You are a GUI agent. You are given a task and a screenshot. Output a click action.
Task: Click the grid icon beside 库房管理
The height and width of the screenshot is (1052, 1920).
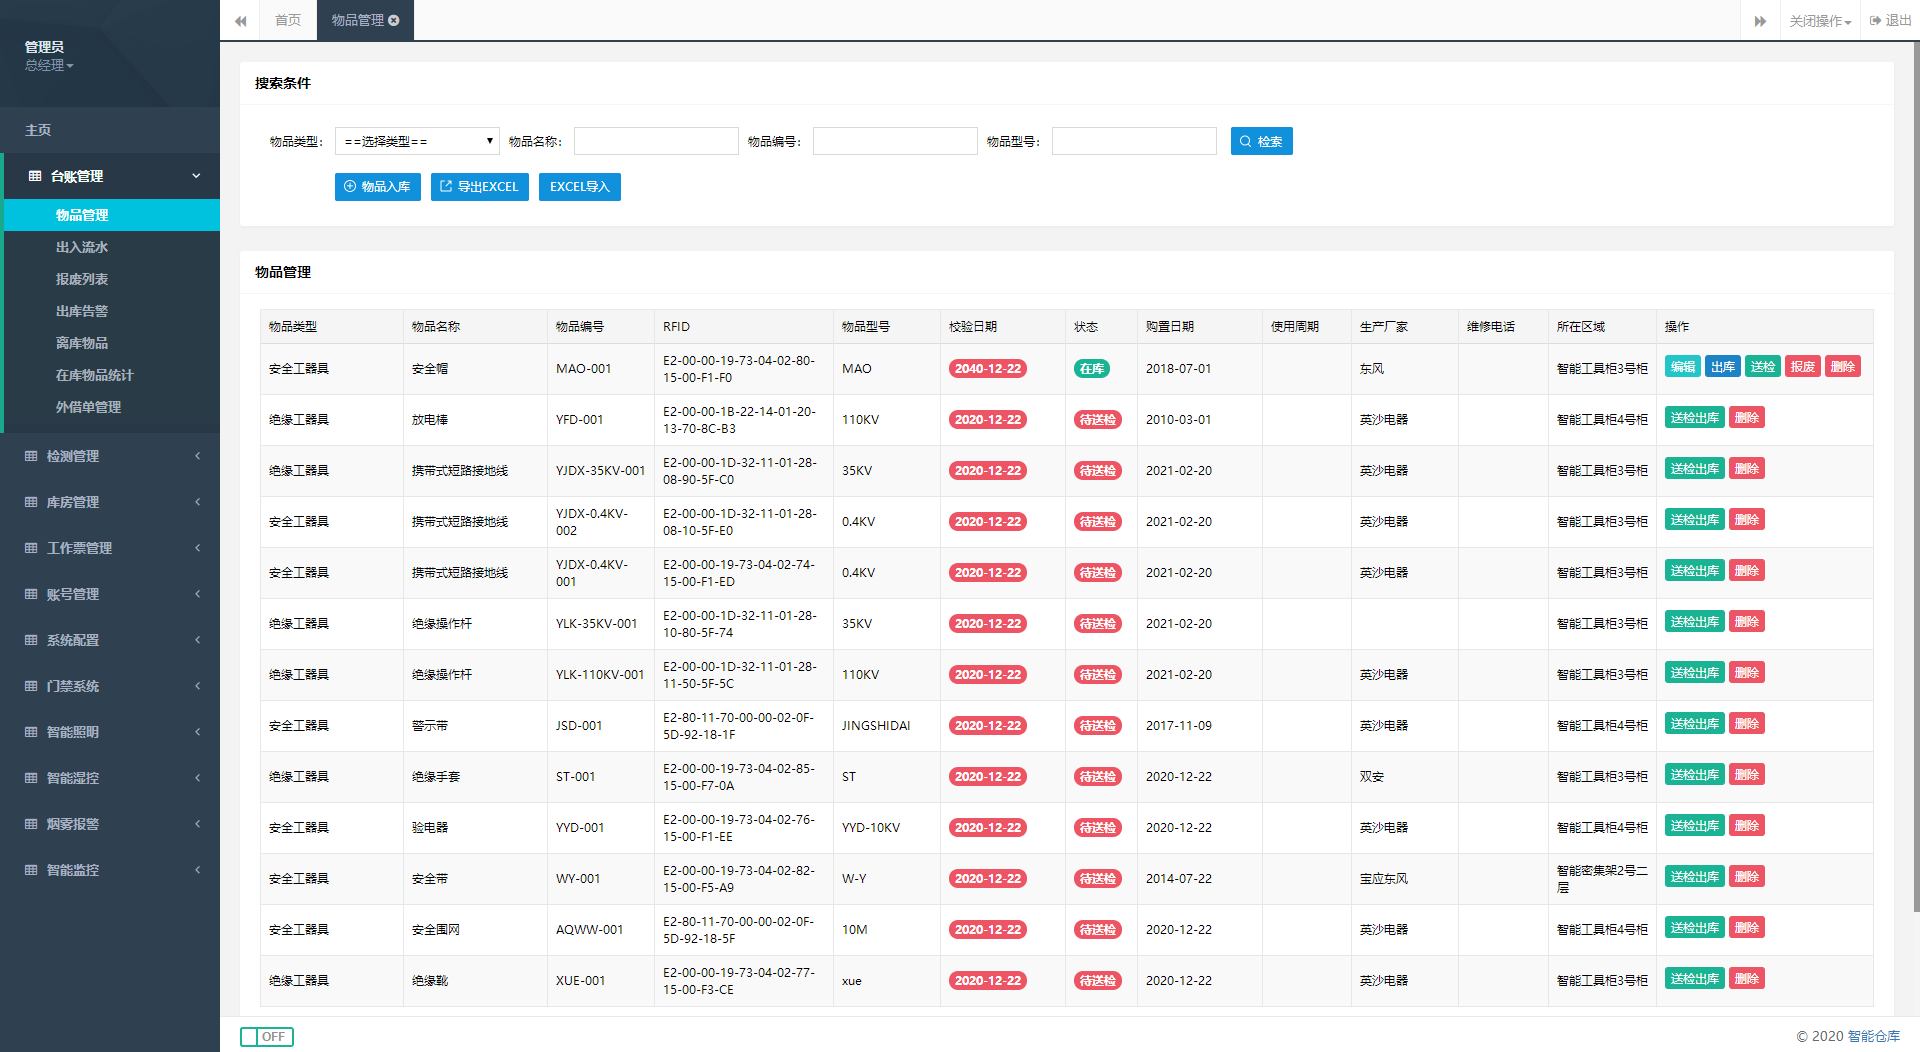coord(31,502)
